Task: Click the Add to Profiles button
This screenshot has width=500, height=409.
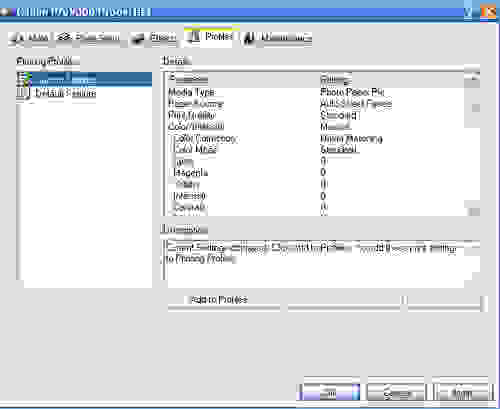Action: (x=224, y=300)
